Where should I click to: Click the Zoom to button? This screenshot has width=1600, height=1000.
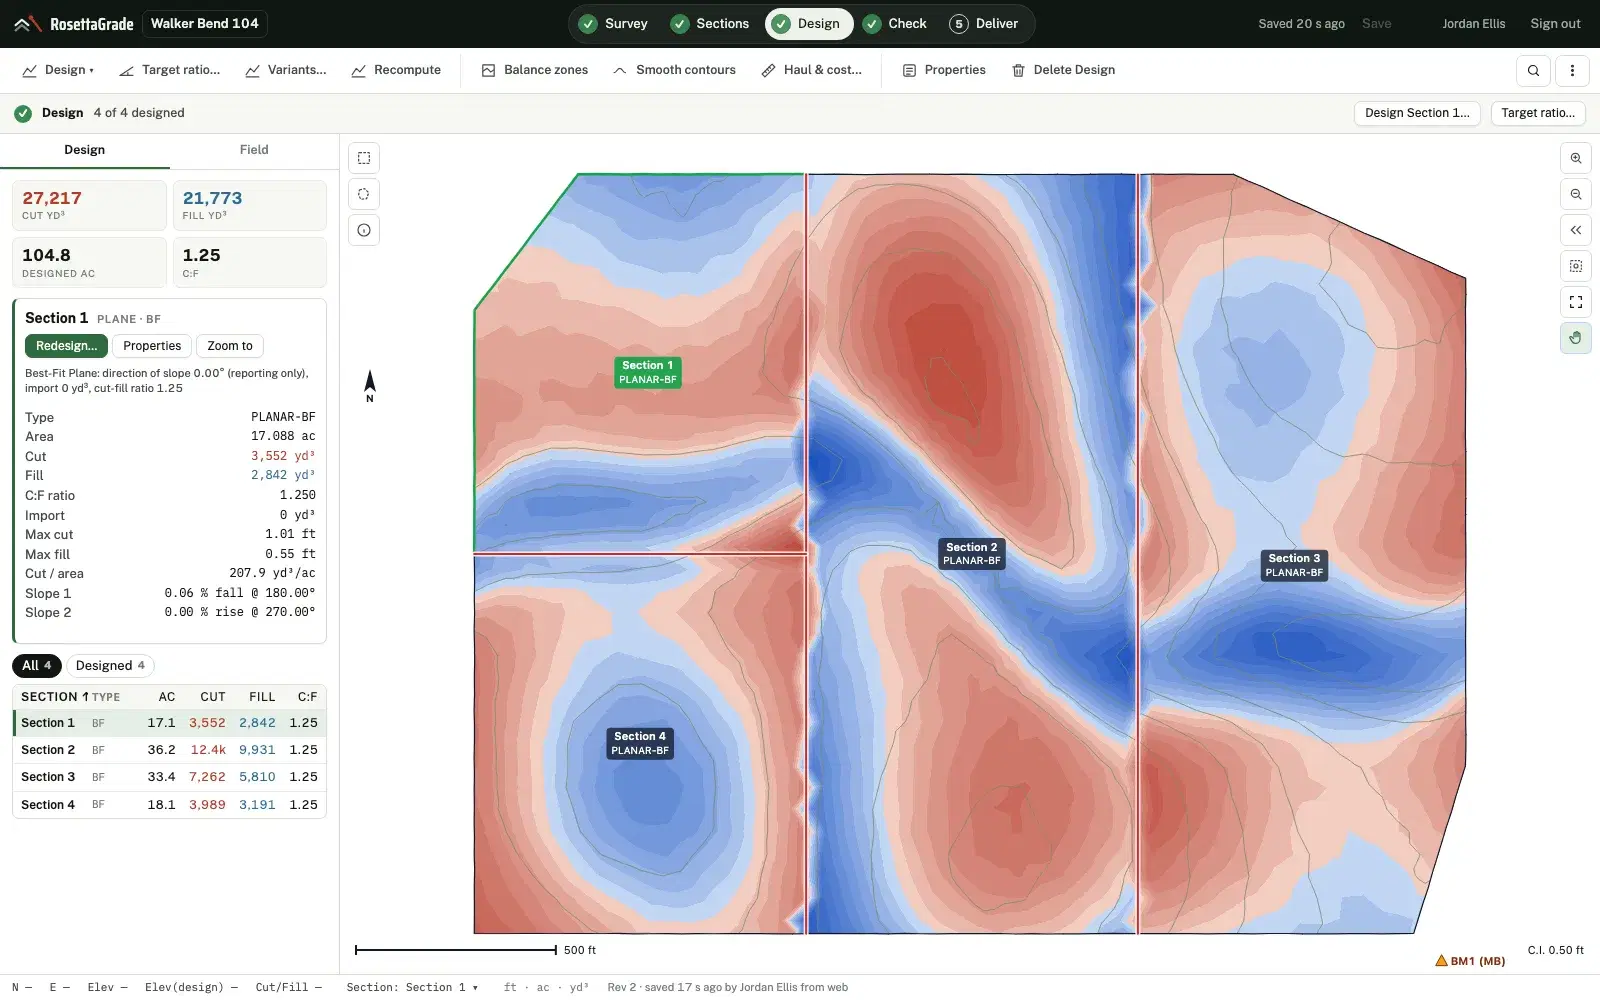tap(230, 346)
